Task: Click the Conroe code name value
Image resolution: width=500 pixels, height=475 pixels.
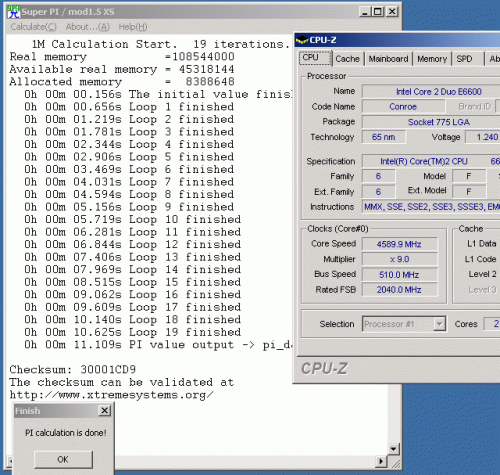Action: [403, 107]
